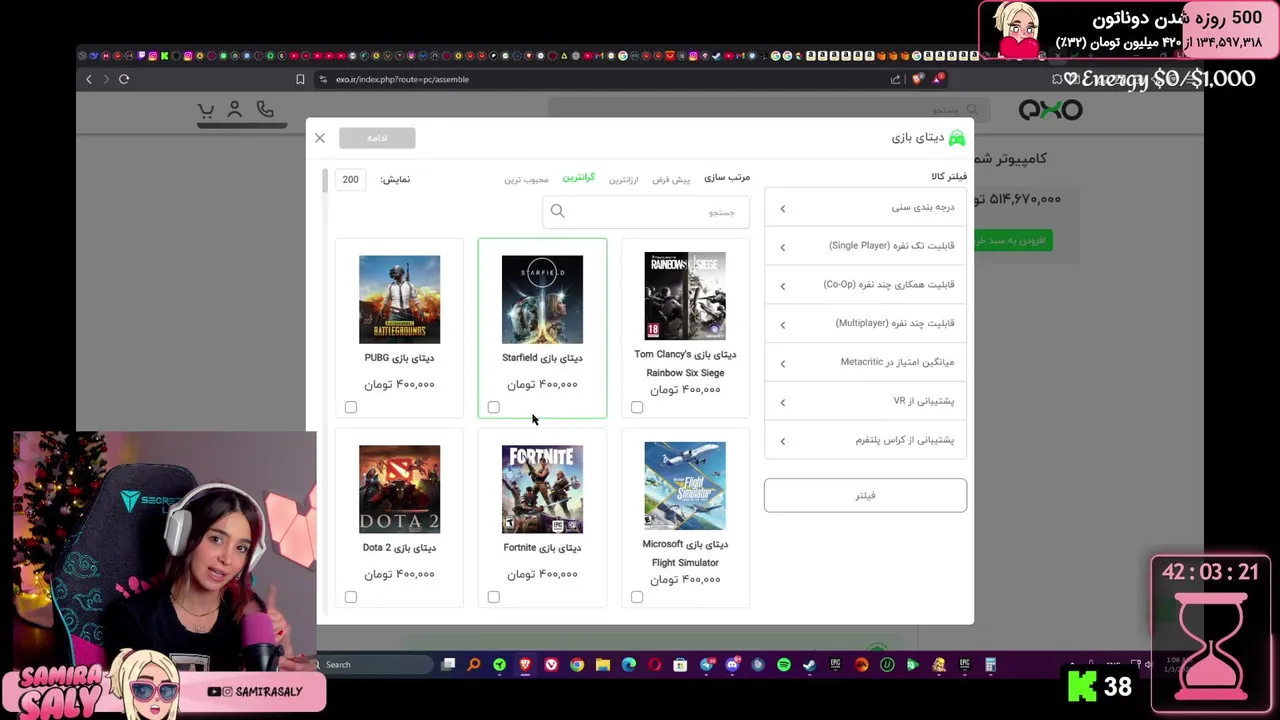Expand the Multiplayer capability filter
Viewport: 1280px width, 720px height.
point(866,324)
